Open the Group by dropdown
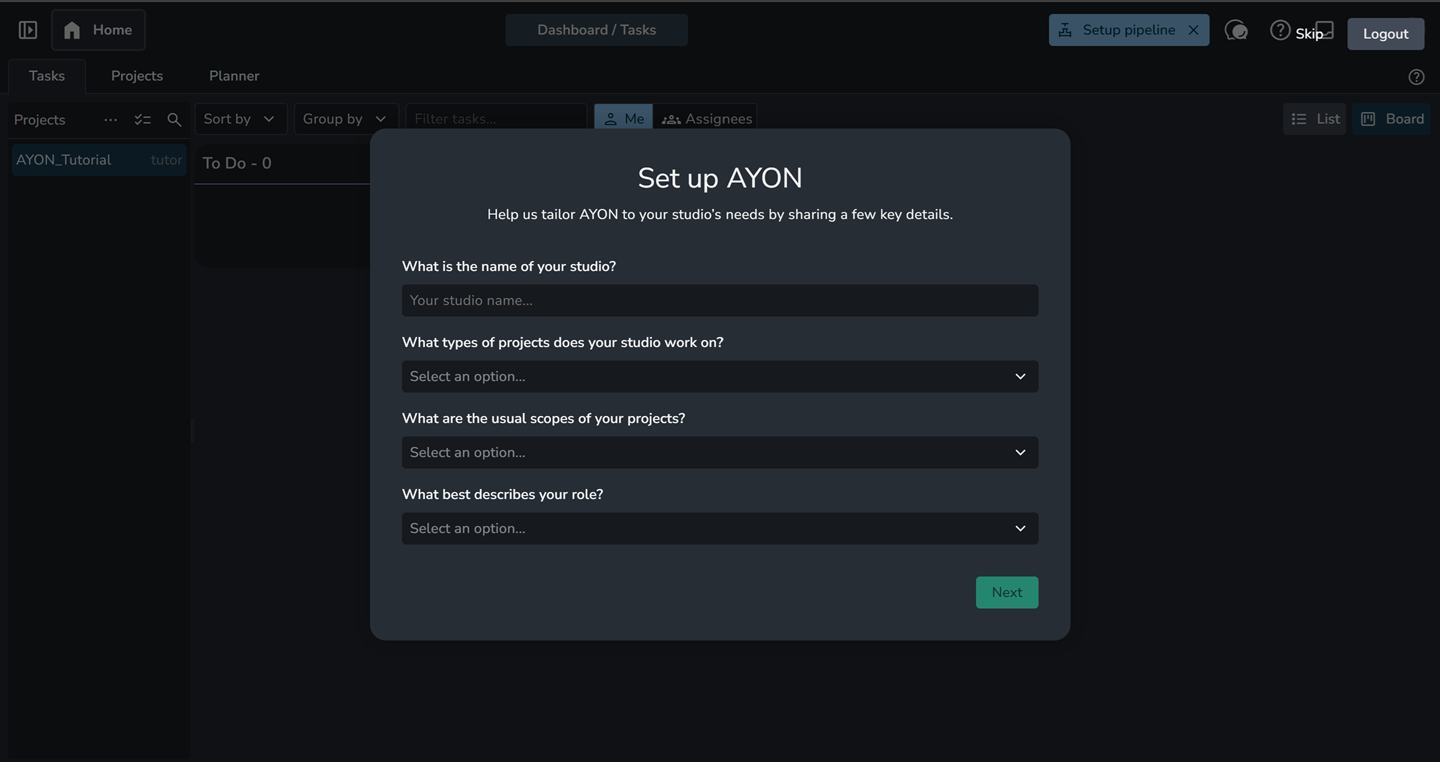 click(x=346, y=119)
